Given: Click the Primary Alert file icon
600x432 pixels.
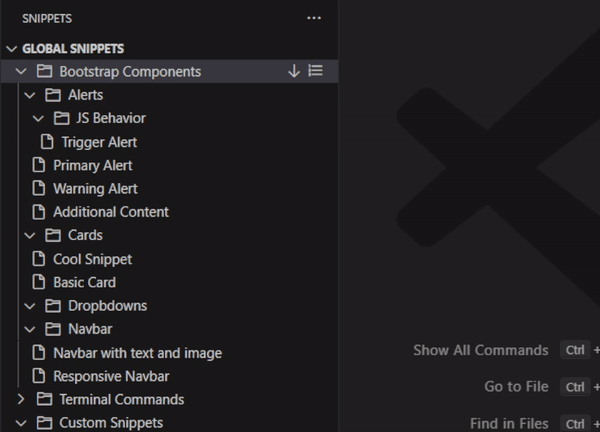Looking at the screenshot, I should [x=39, y=165].
